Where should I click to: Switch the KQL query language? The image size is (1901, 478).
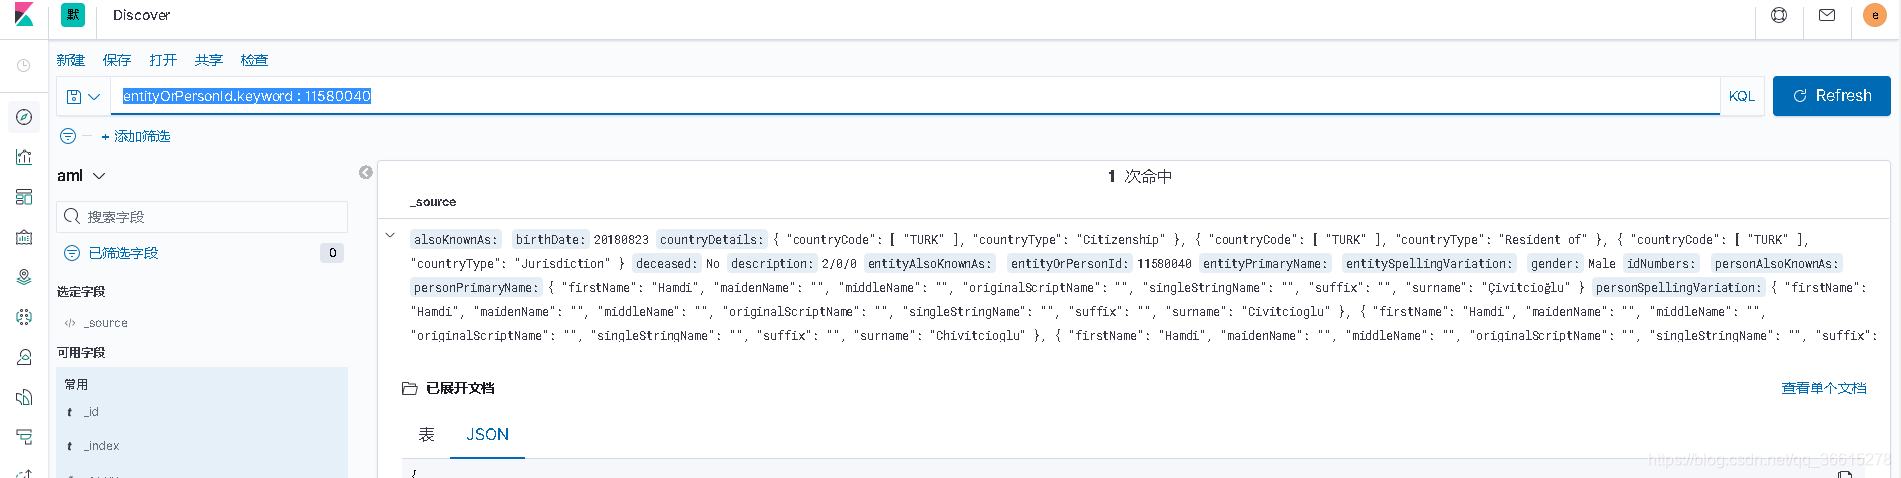point(1742,96)
